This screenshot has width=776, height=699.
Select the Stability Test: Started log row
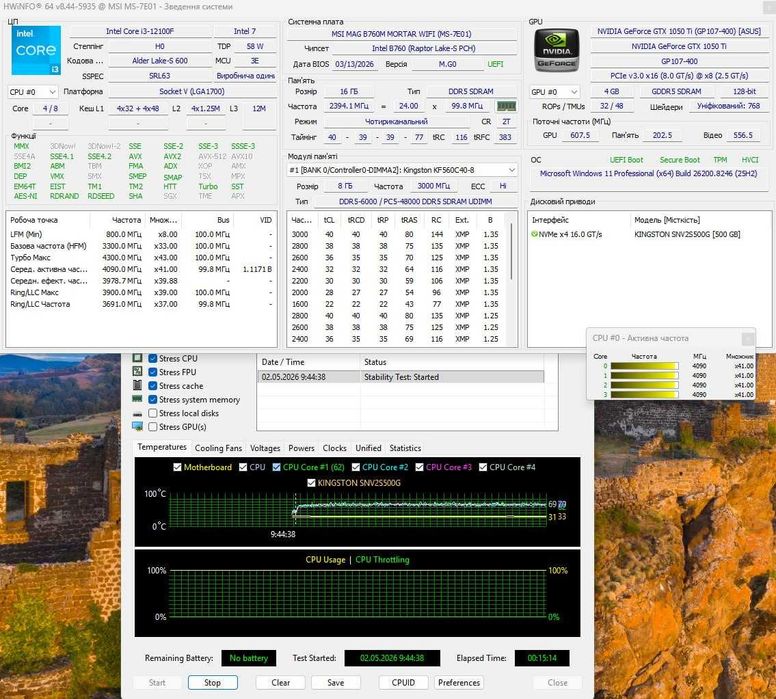coord(400,377)
